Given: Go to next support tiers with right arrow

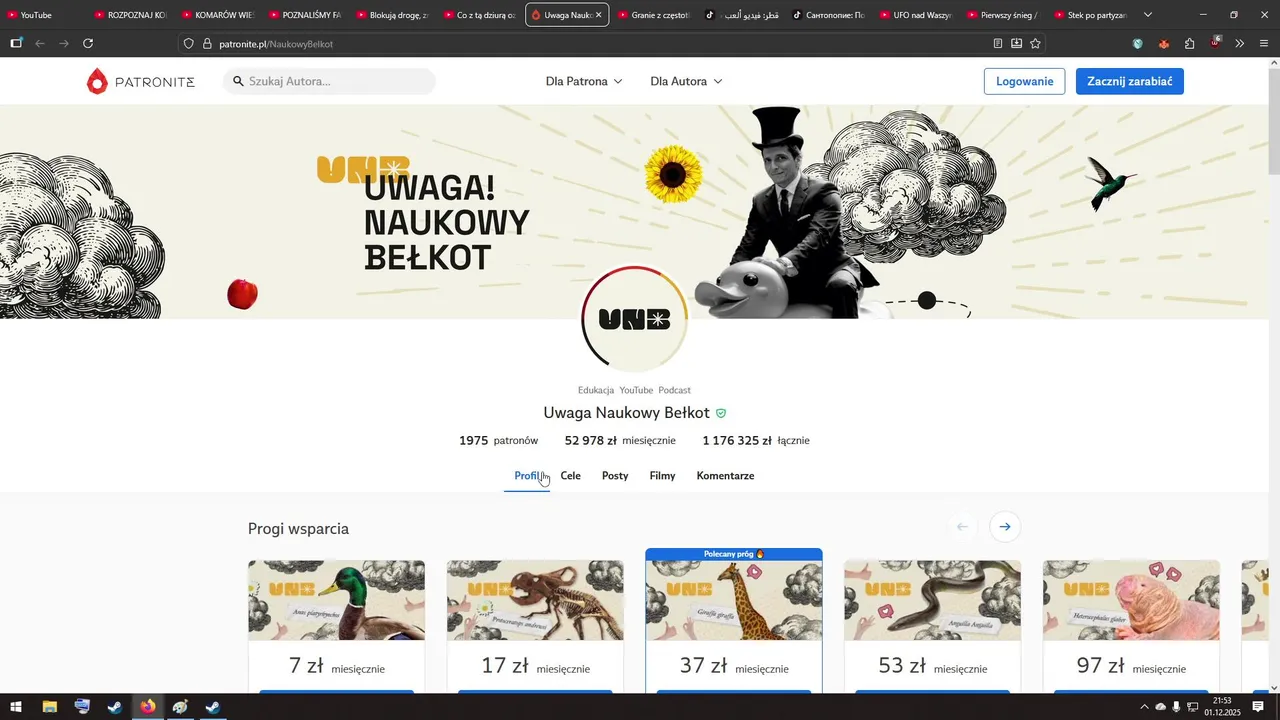Looking at the screenshot, I should coord(1005,527).
